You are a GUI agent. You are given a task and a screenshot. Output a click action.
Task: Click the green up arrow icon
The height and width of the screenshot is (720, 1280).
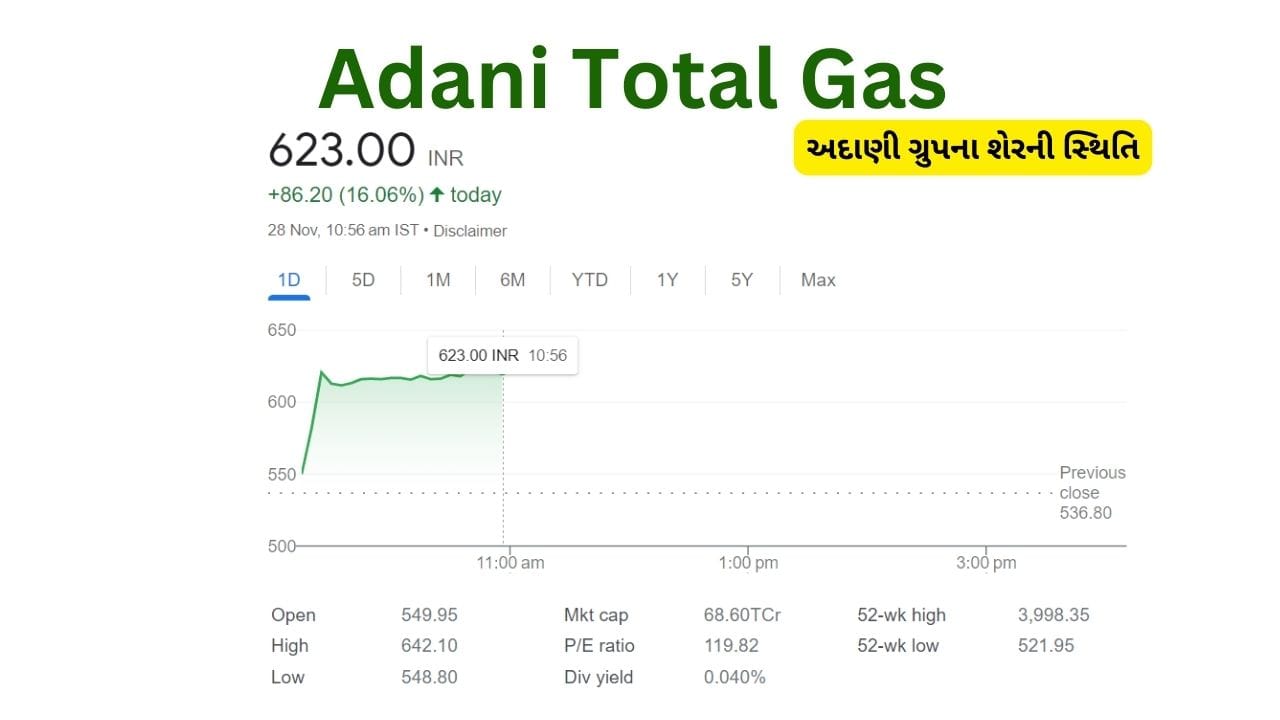coord(437,195)
